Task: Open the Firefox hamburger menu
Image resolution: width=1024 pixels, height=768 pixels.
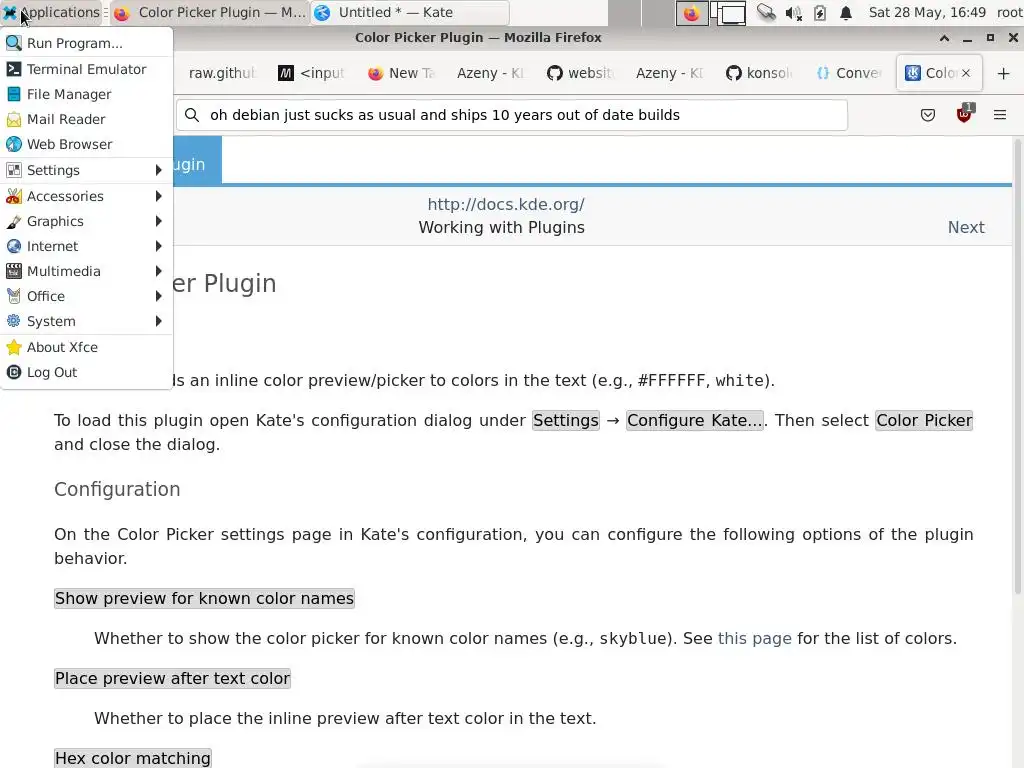Action: (x=1000, y=115)
